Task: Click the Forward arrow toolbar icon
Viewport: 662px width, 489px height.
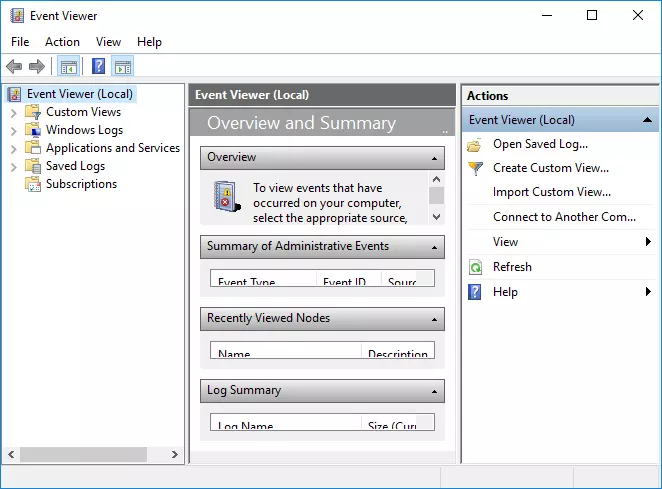Action: click(37, 67)
